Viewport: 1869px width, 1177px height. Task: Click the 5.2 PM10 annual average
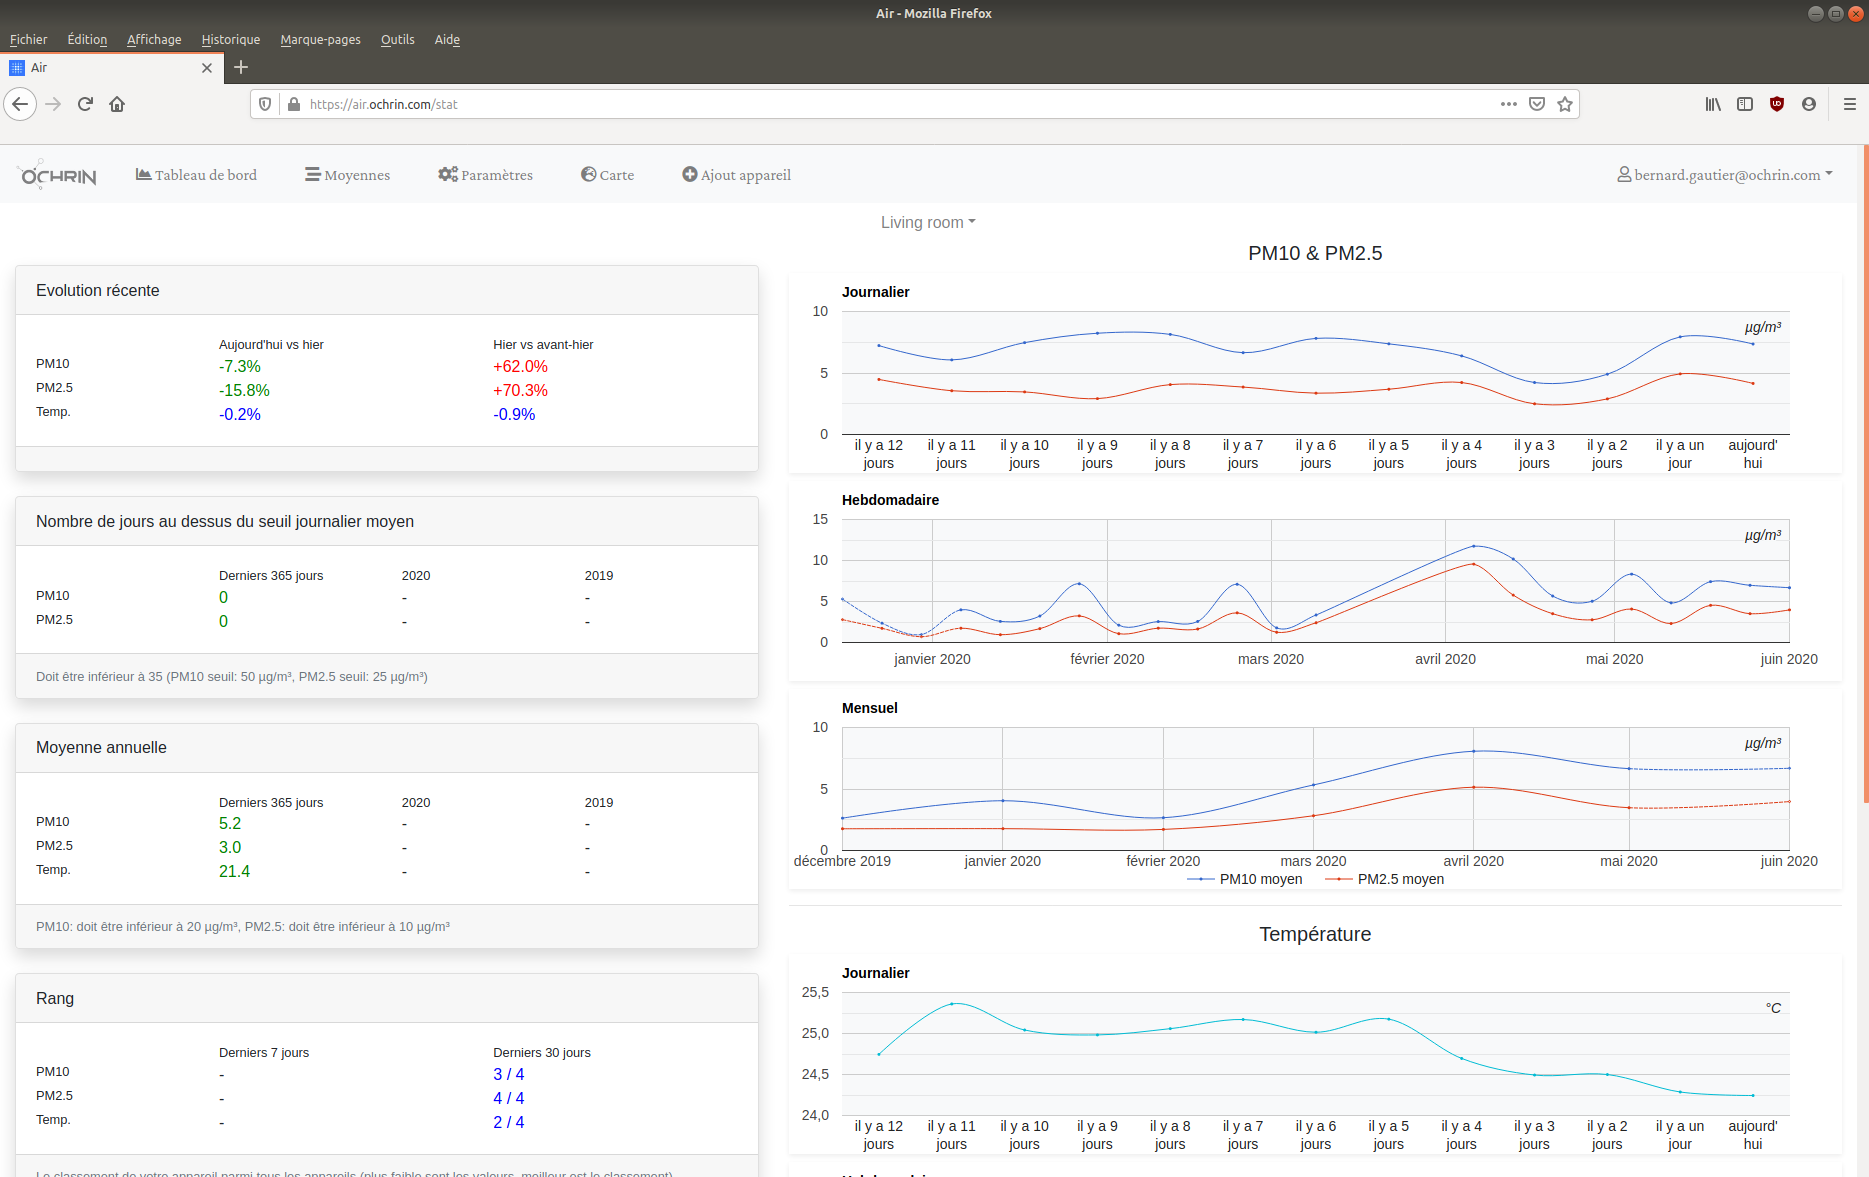(x=230, y=824)
